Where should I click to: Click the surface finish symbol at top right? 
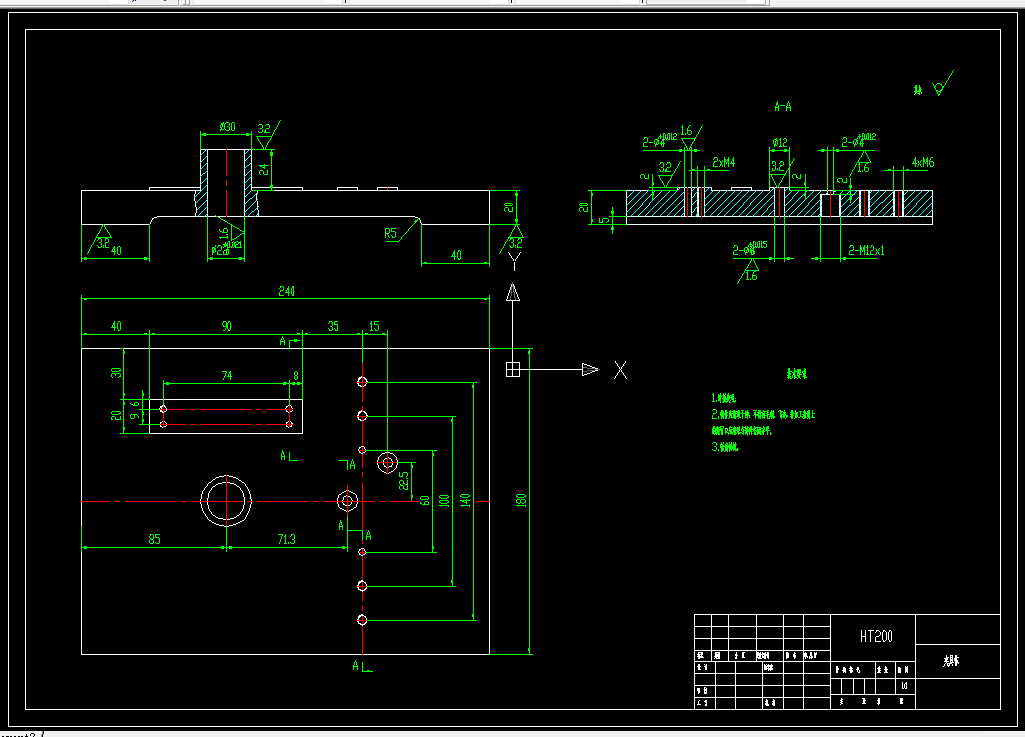pos(942,84)
